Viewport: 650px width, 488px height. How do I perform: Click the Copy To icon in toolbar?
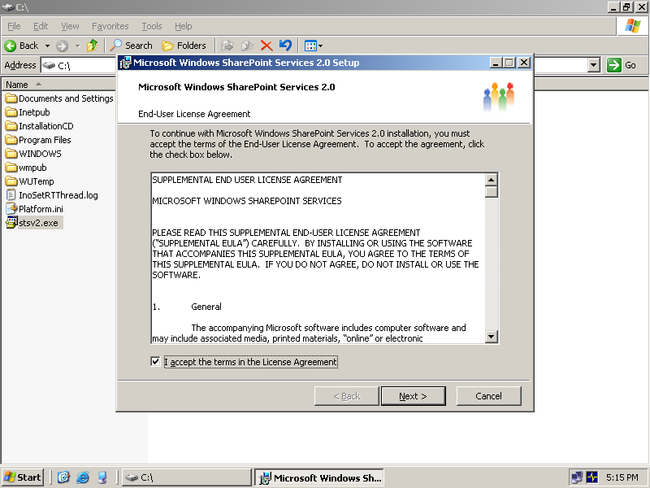click(x=247, y=46)
